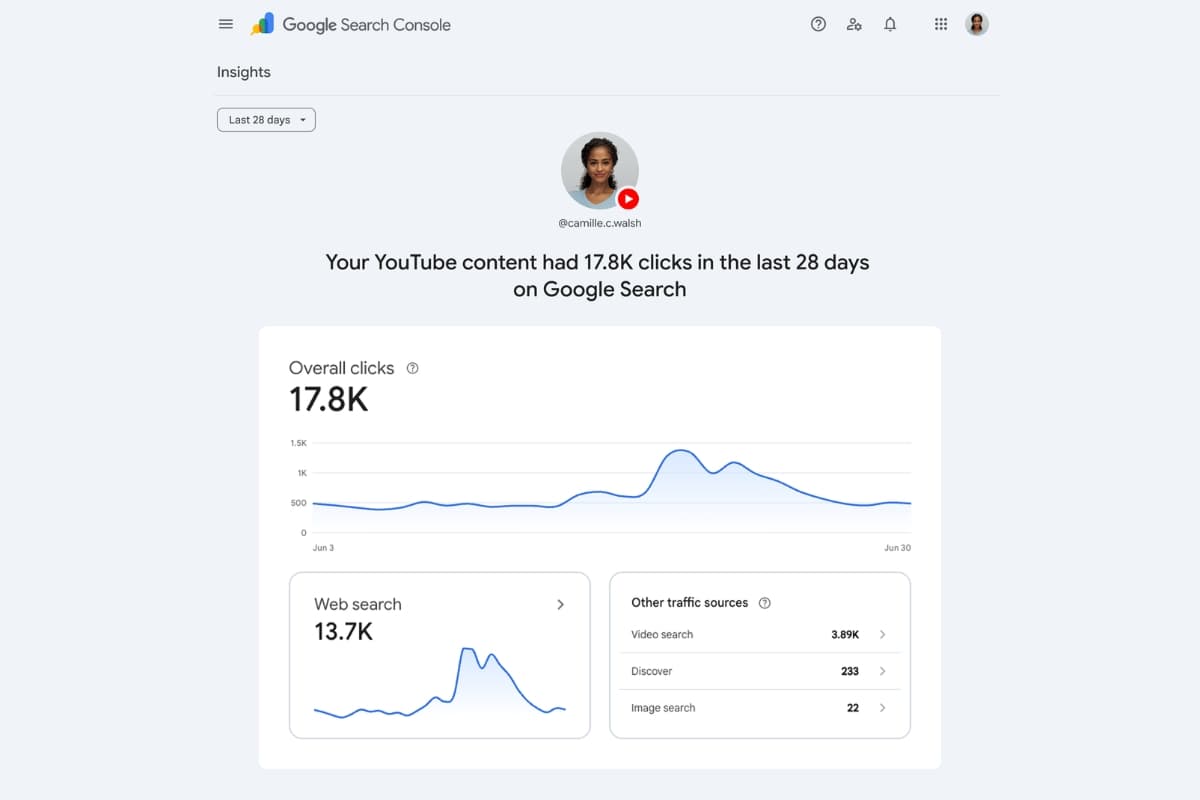
Task: Click the Other traffic sources title
Action: coord(690,603)
